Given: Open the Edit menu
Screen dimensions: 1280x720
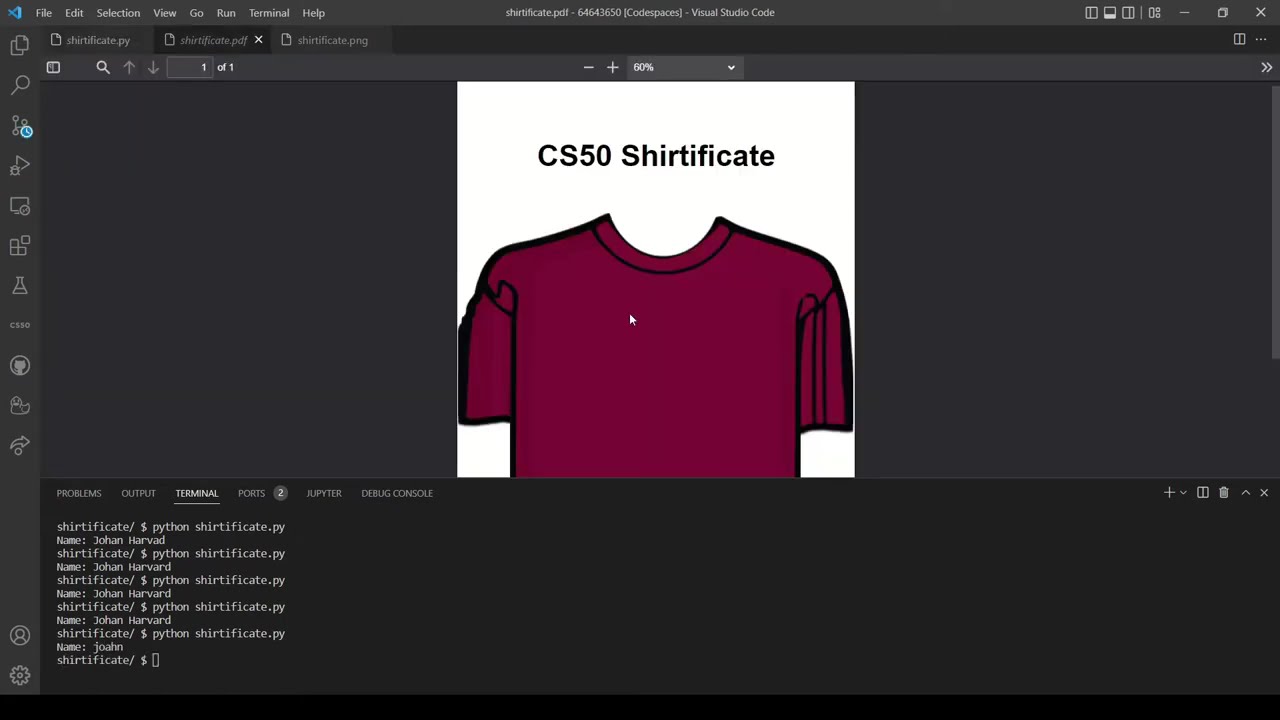Looking at the screenshot, I should [x=74, y=13].
